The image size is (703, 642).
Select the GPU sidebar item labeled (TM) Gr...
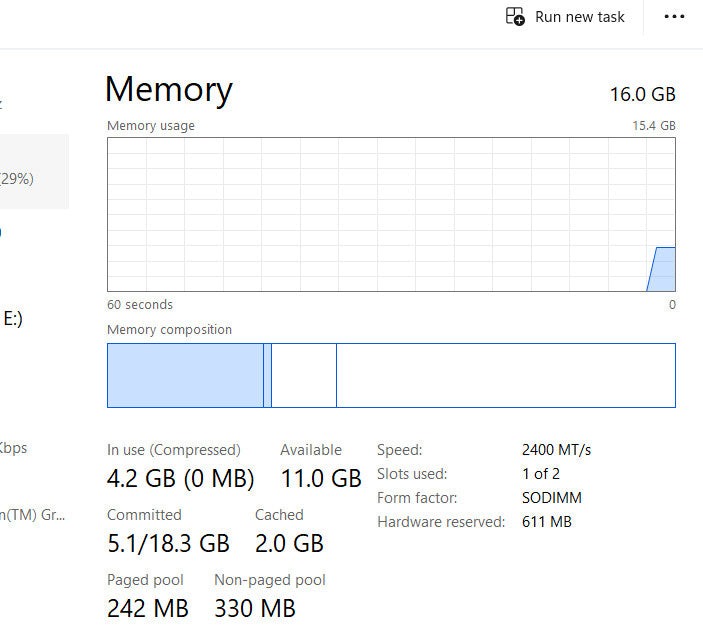pos(32,515)
